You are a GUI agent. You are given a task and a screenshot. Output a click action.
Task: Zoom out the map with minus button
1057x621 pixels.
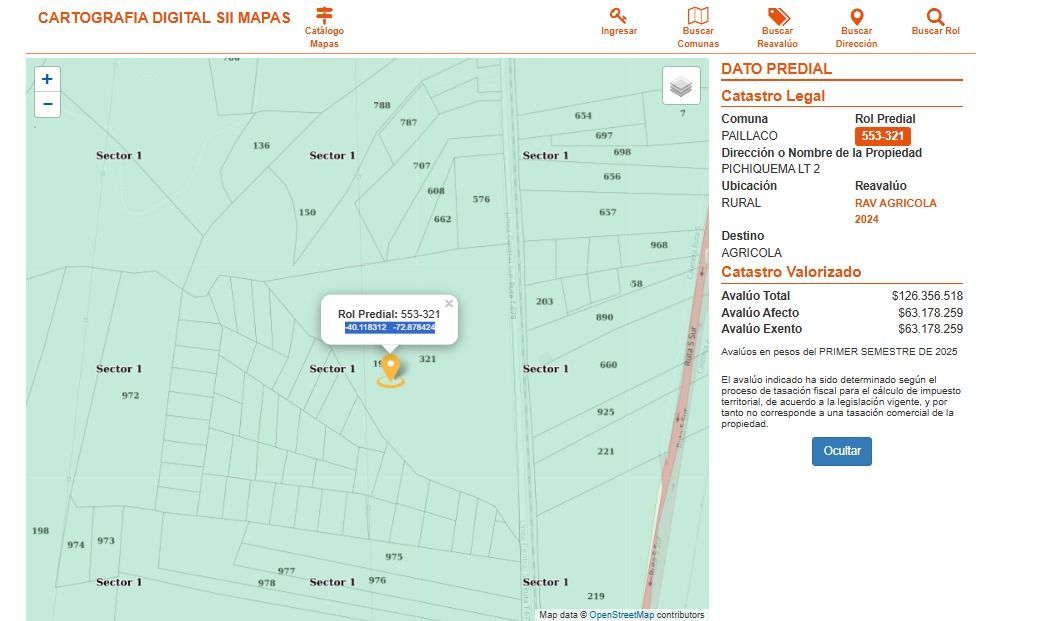point(47,105)
